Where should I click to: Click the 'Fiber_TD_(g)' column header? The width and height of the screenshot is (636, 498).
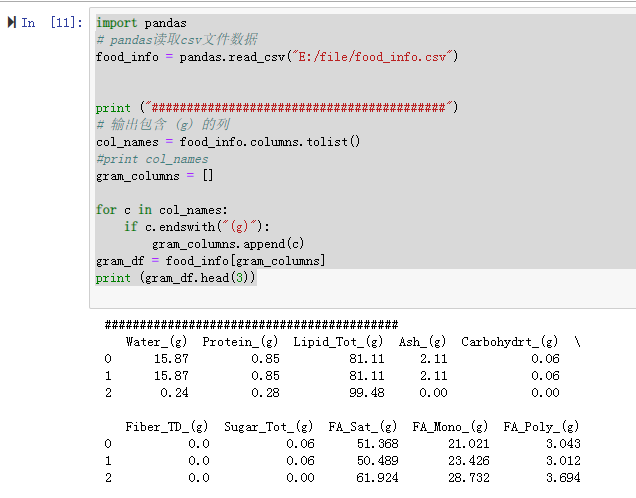click(167, 427)
